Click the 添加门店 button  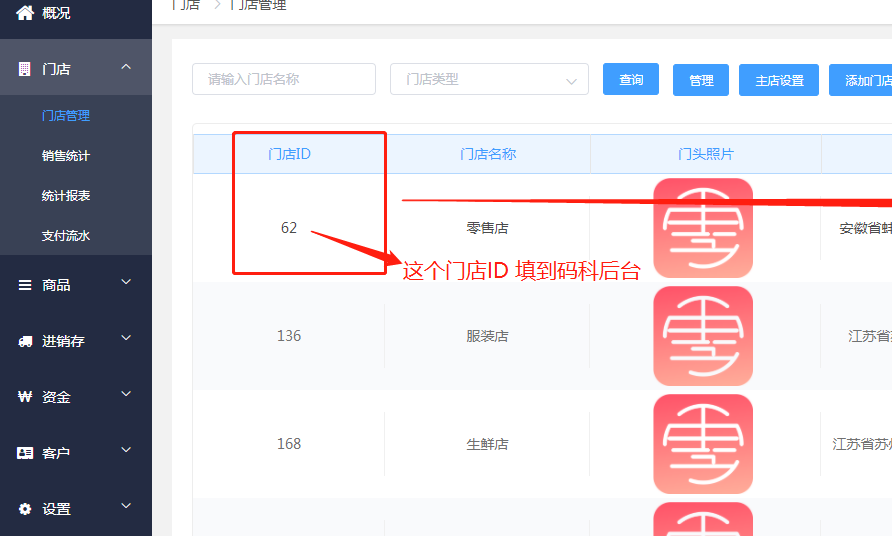tap(861, 80)
